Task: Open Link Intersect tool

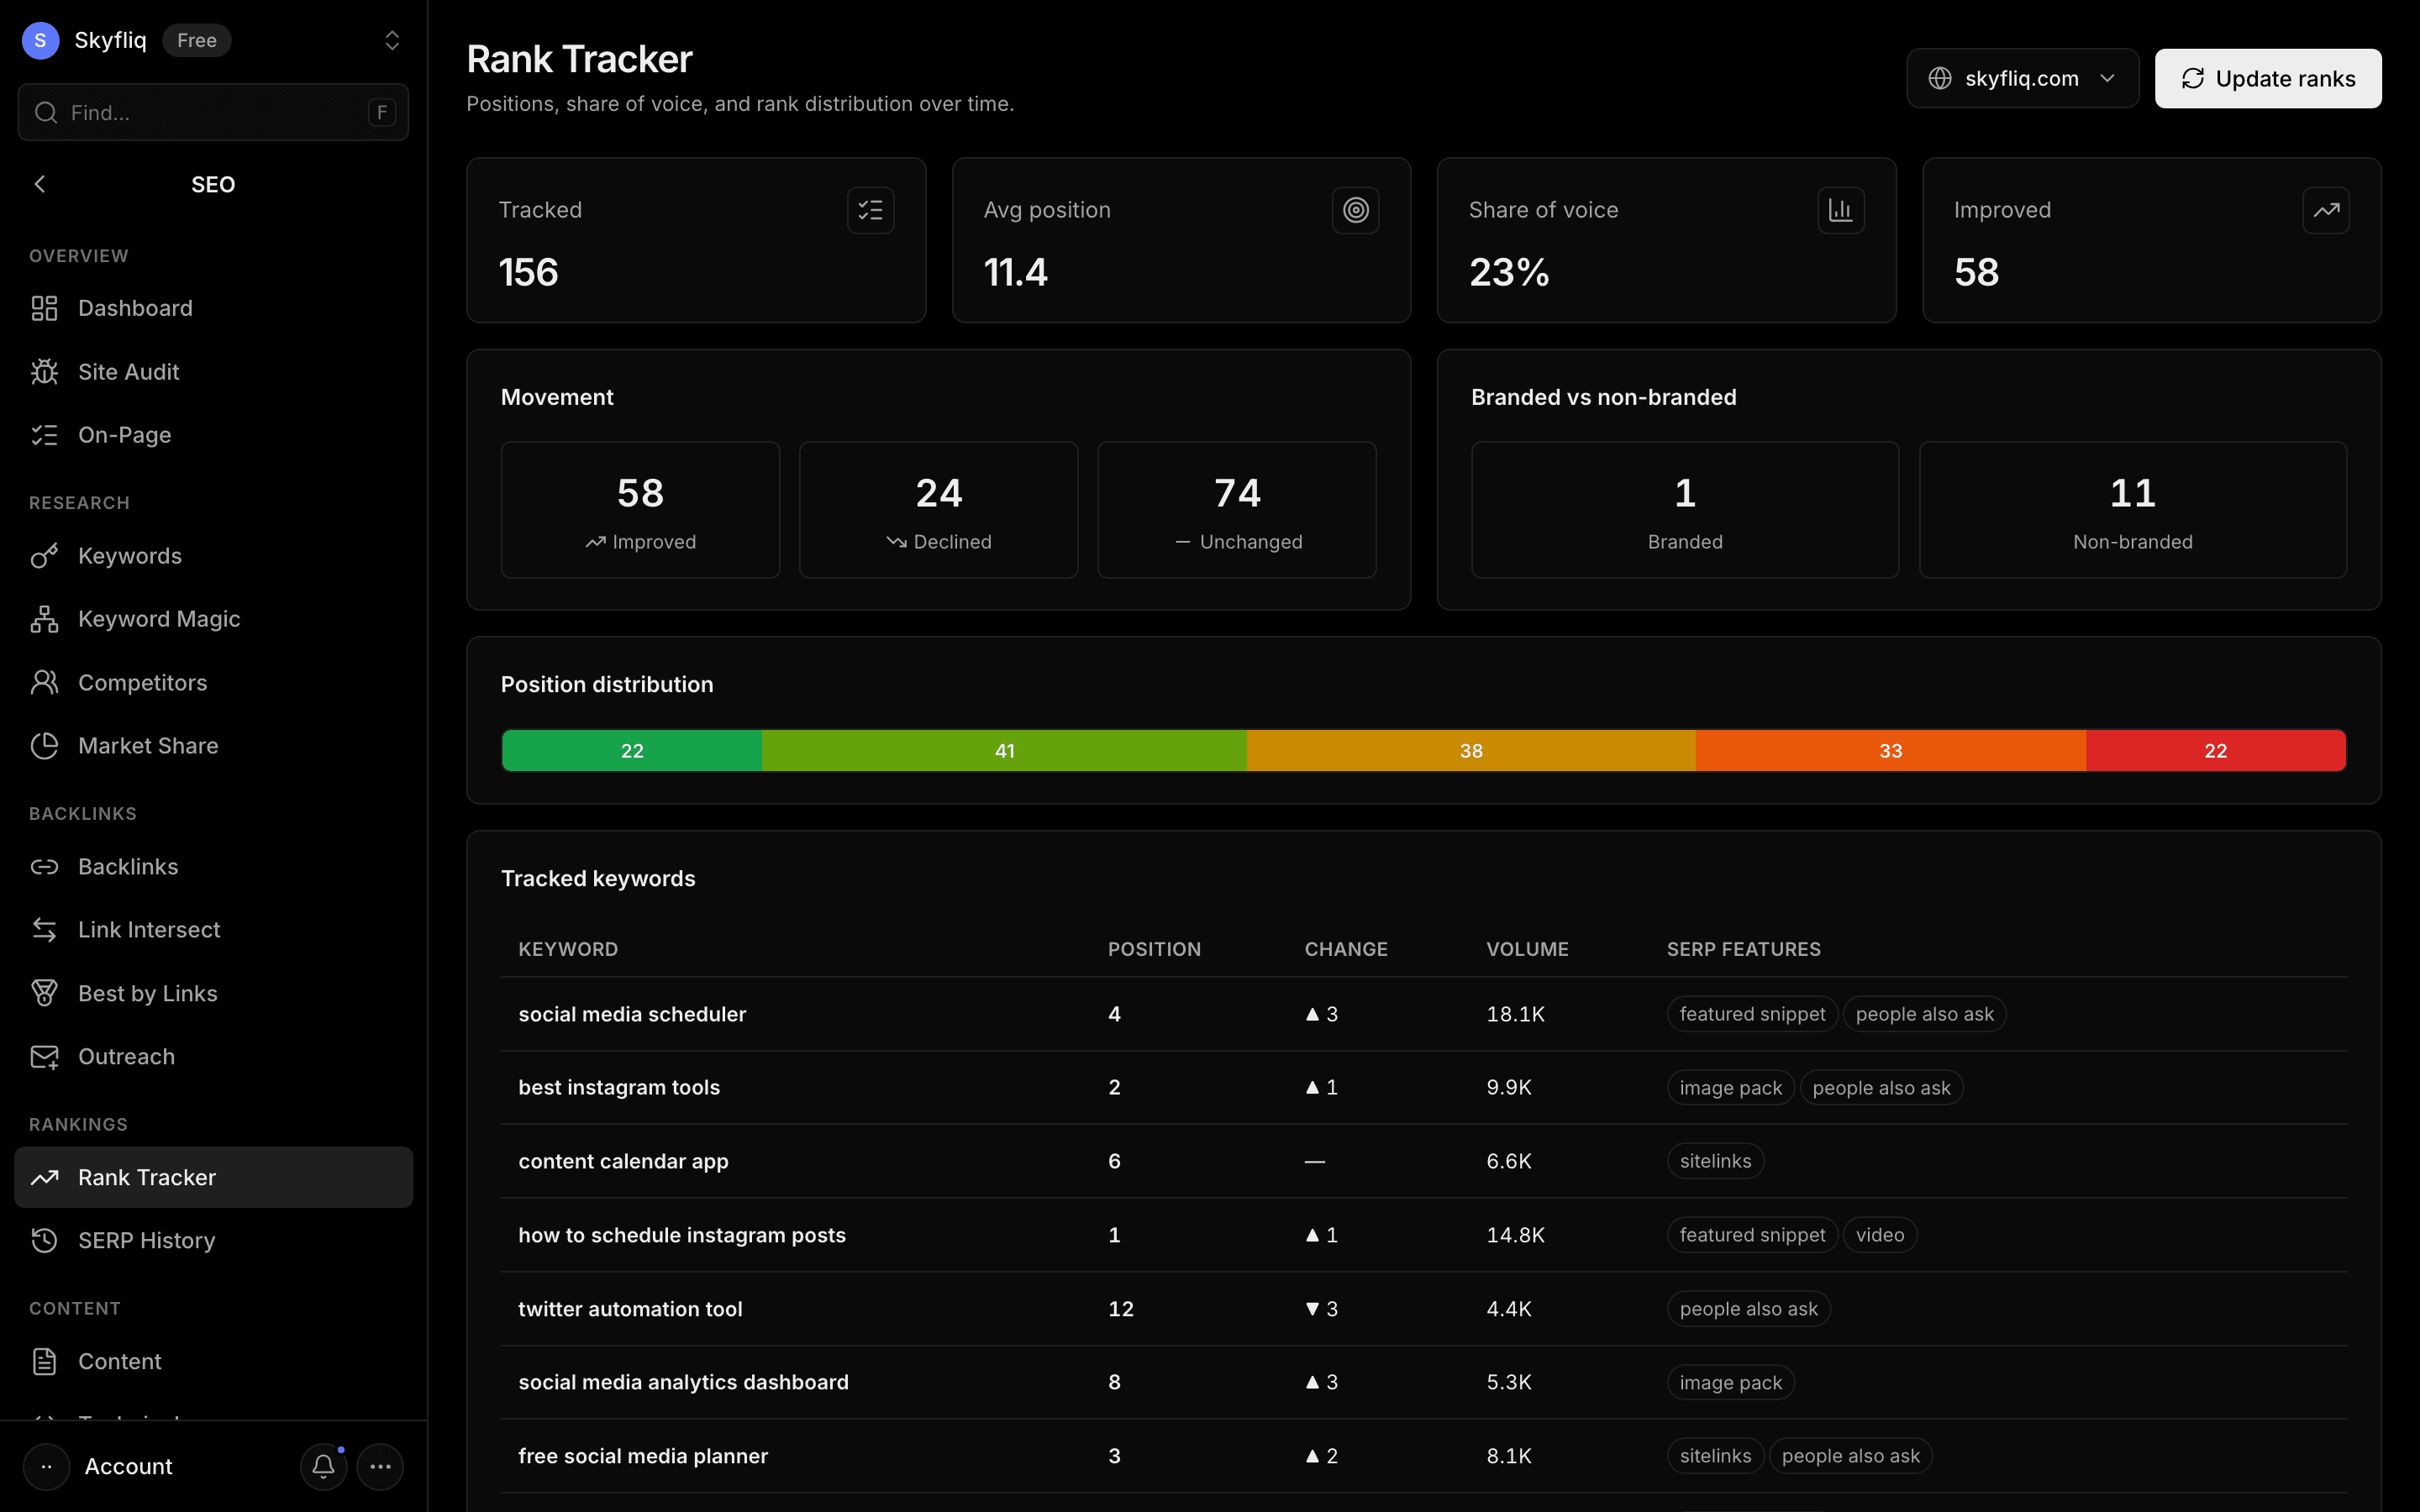Action: [213, 930]
